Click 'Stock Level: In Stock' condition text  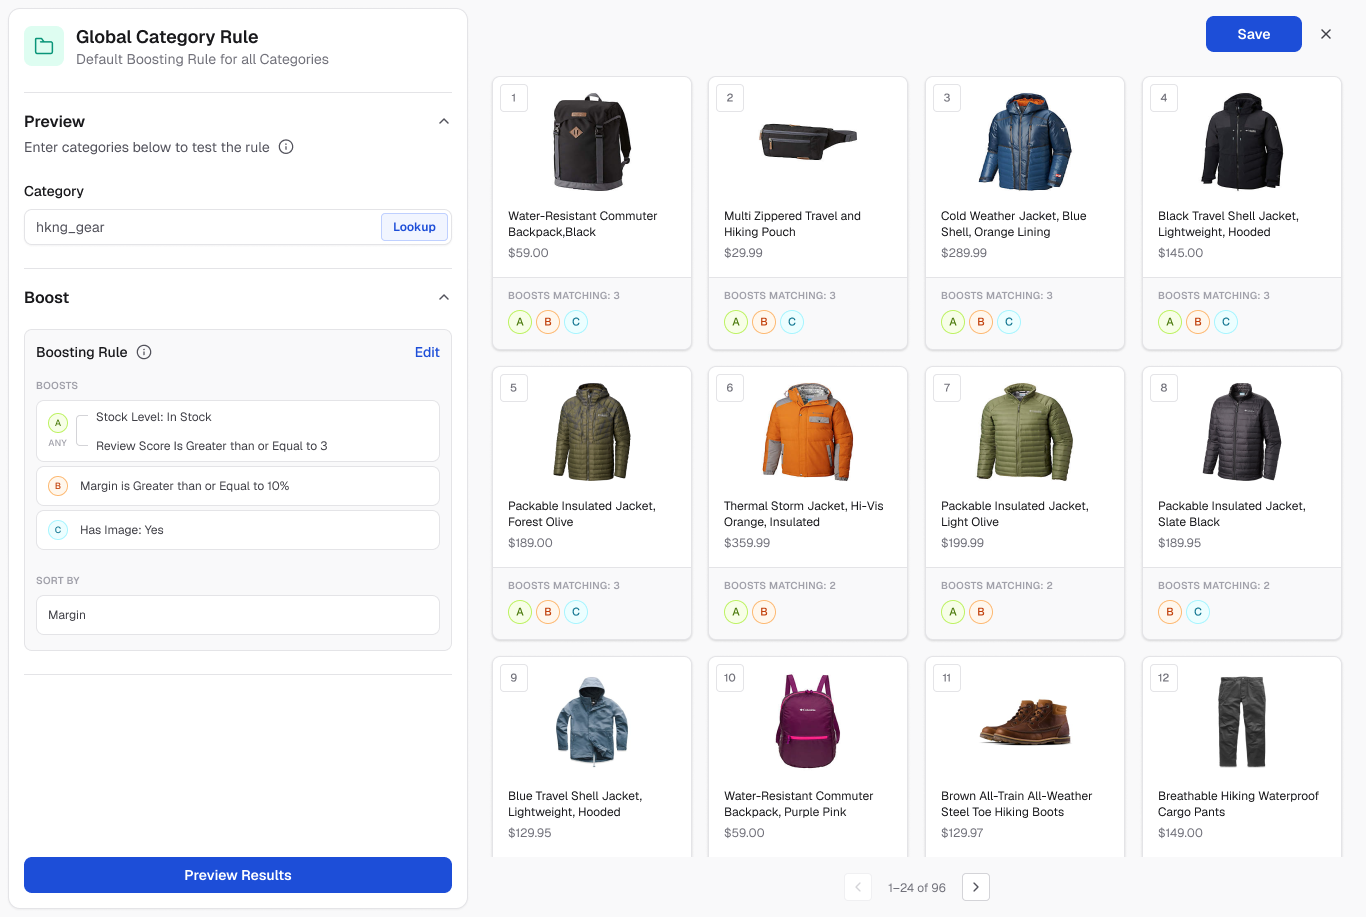pyautogui.click(x=154, y=417)
